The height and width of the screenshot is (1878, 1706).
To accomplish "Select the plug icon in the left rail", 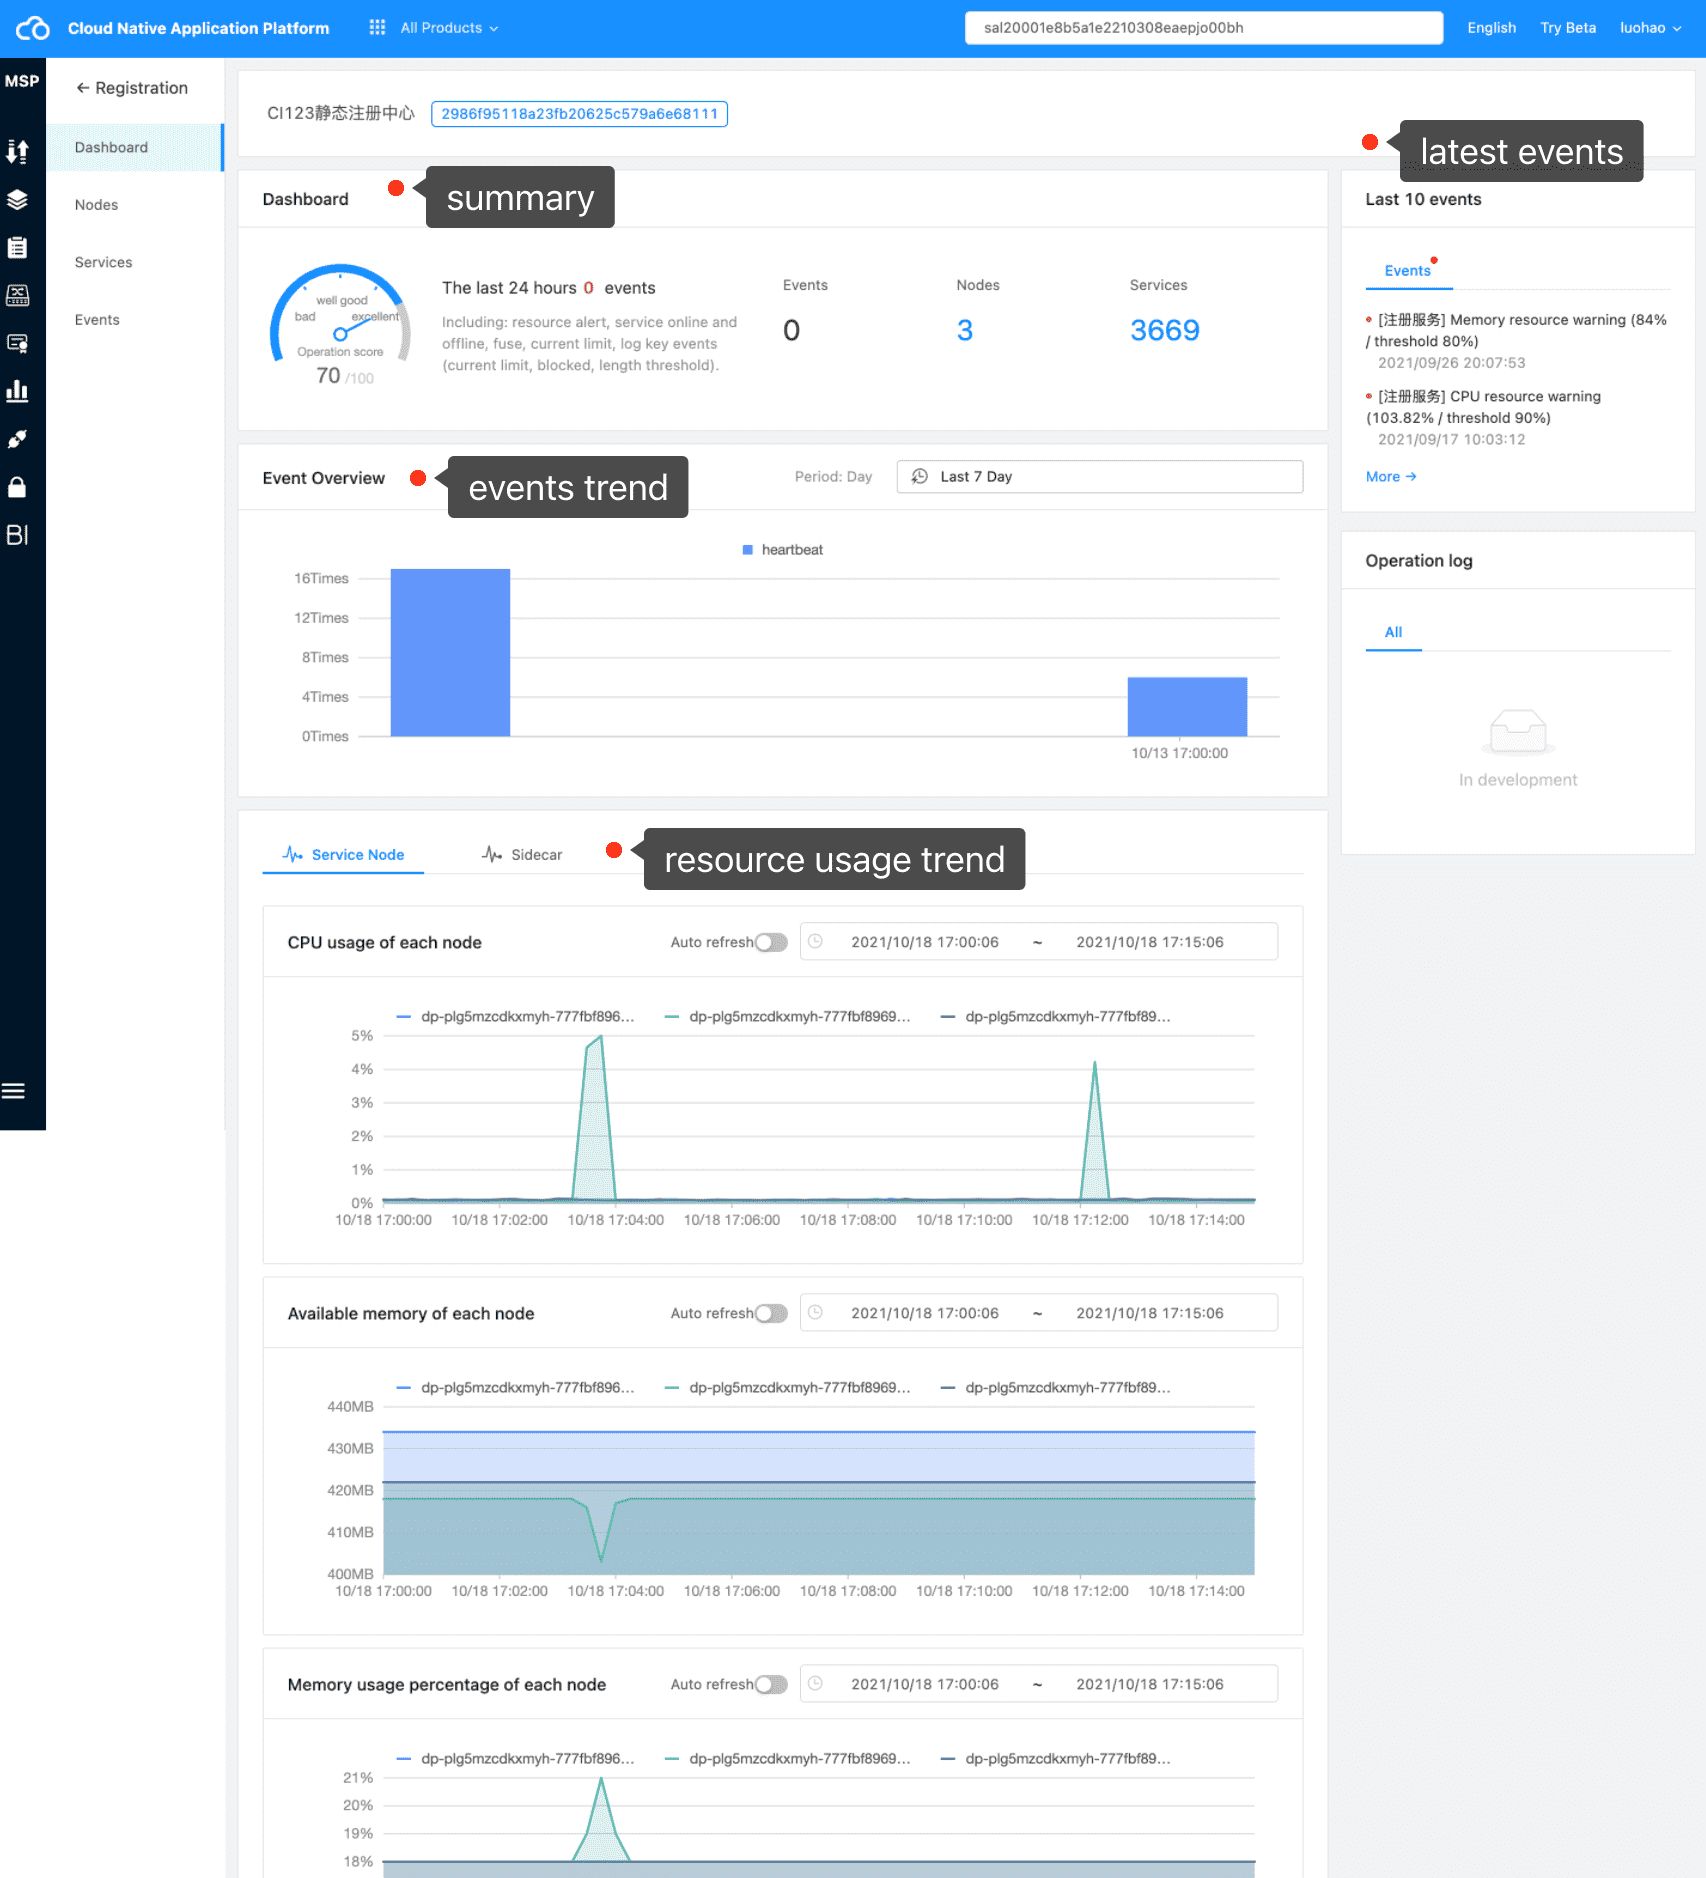I will (x=17, y=439).
